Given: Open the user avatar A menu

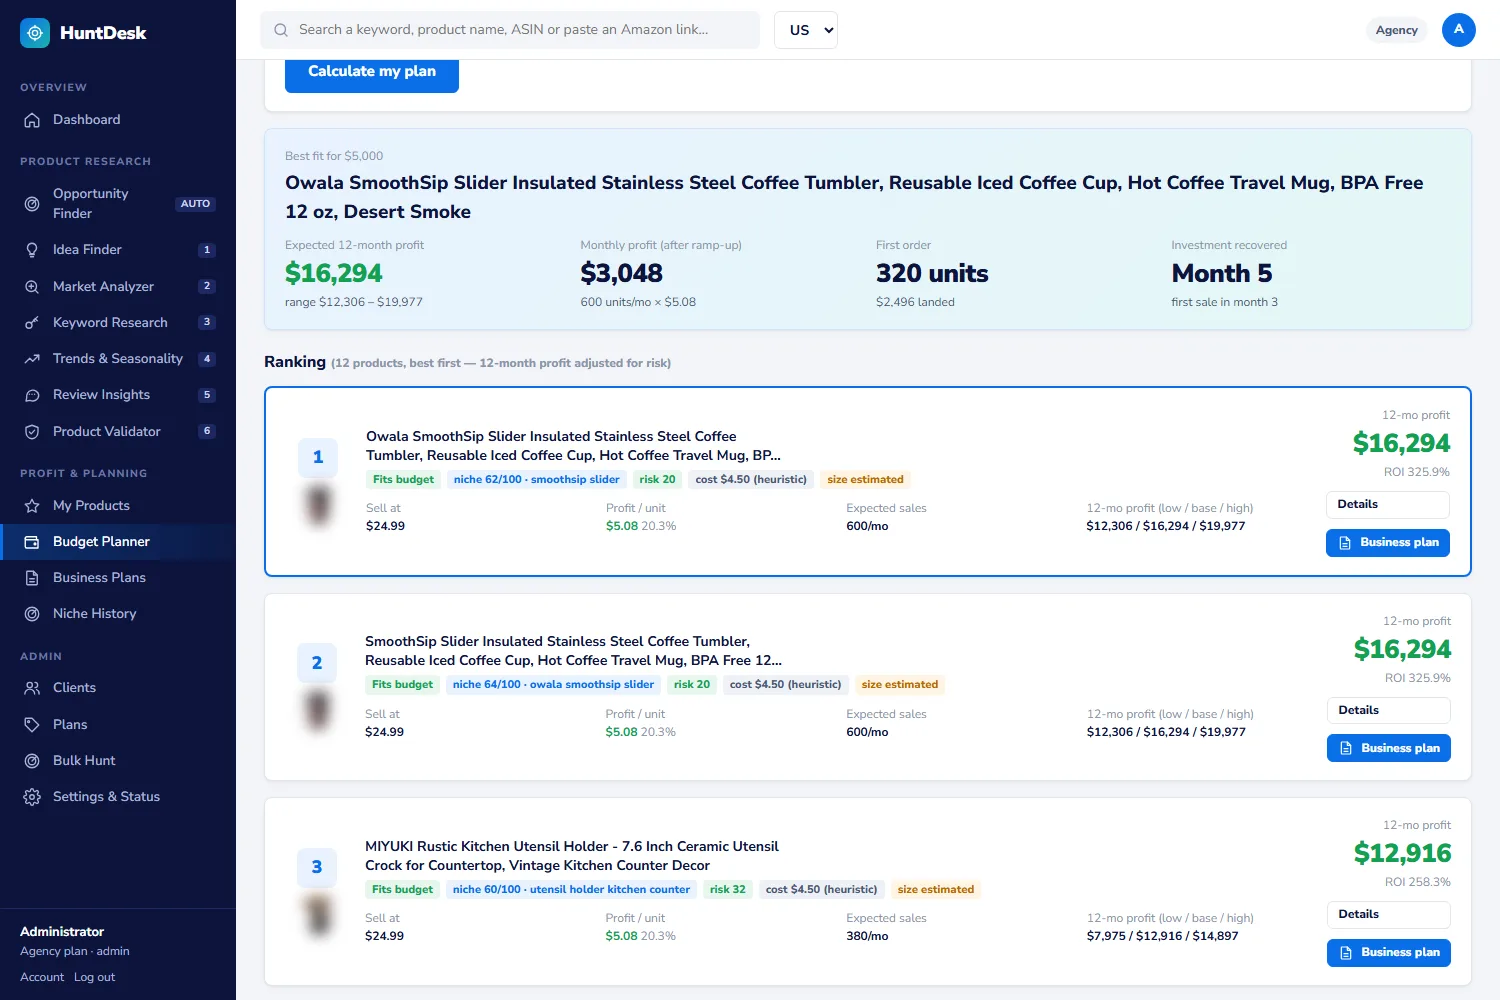Looking at the screenshot, I should click(x=1459, y=30).
